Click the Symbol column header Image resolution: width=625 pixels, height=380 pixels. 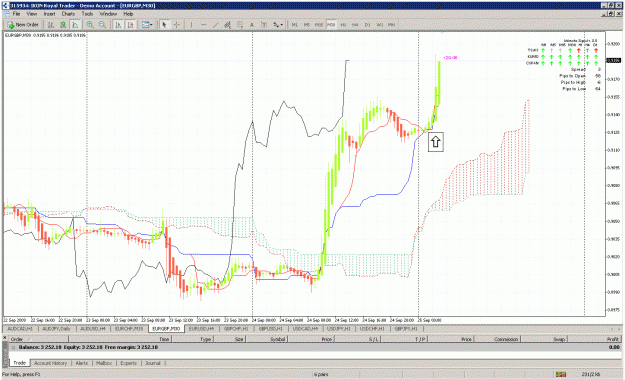coord(266,339)
